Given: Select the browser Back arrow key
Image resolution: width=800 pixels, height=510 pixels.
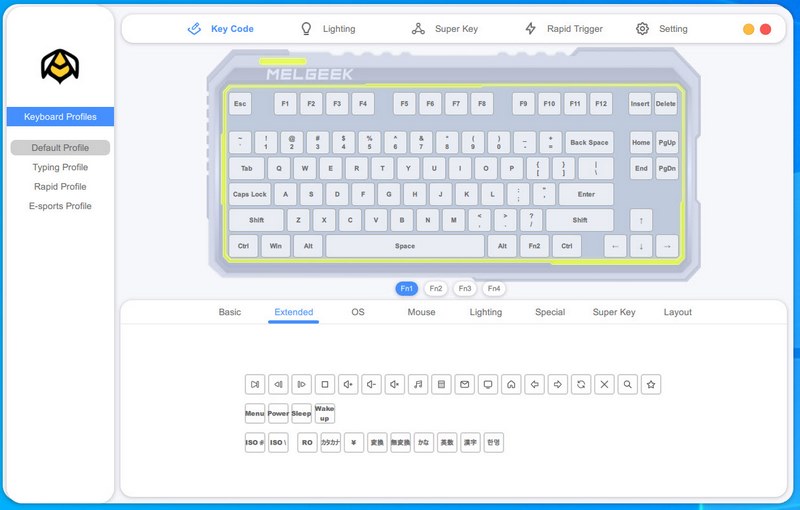Looking at the screenshot, I should (x=534, y=385).
